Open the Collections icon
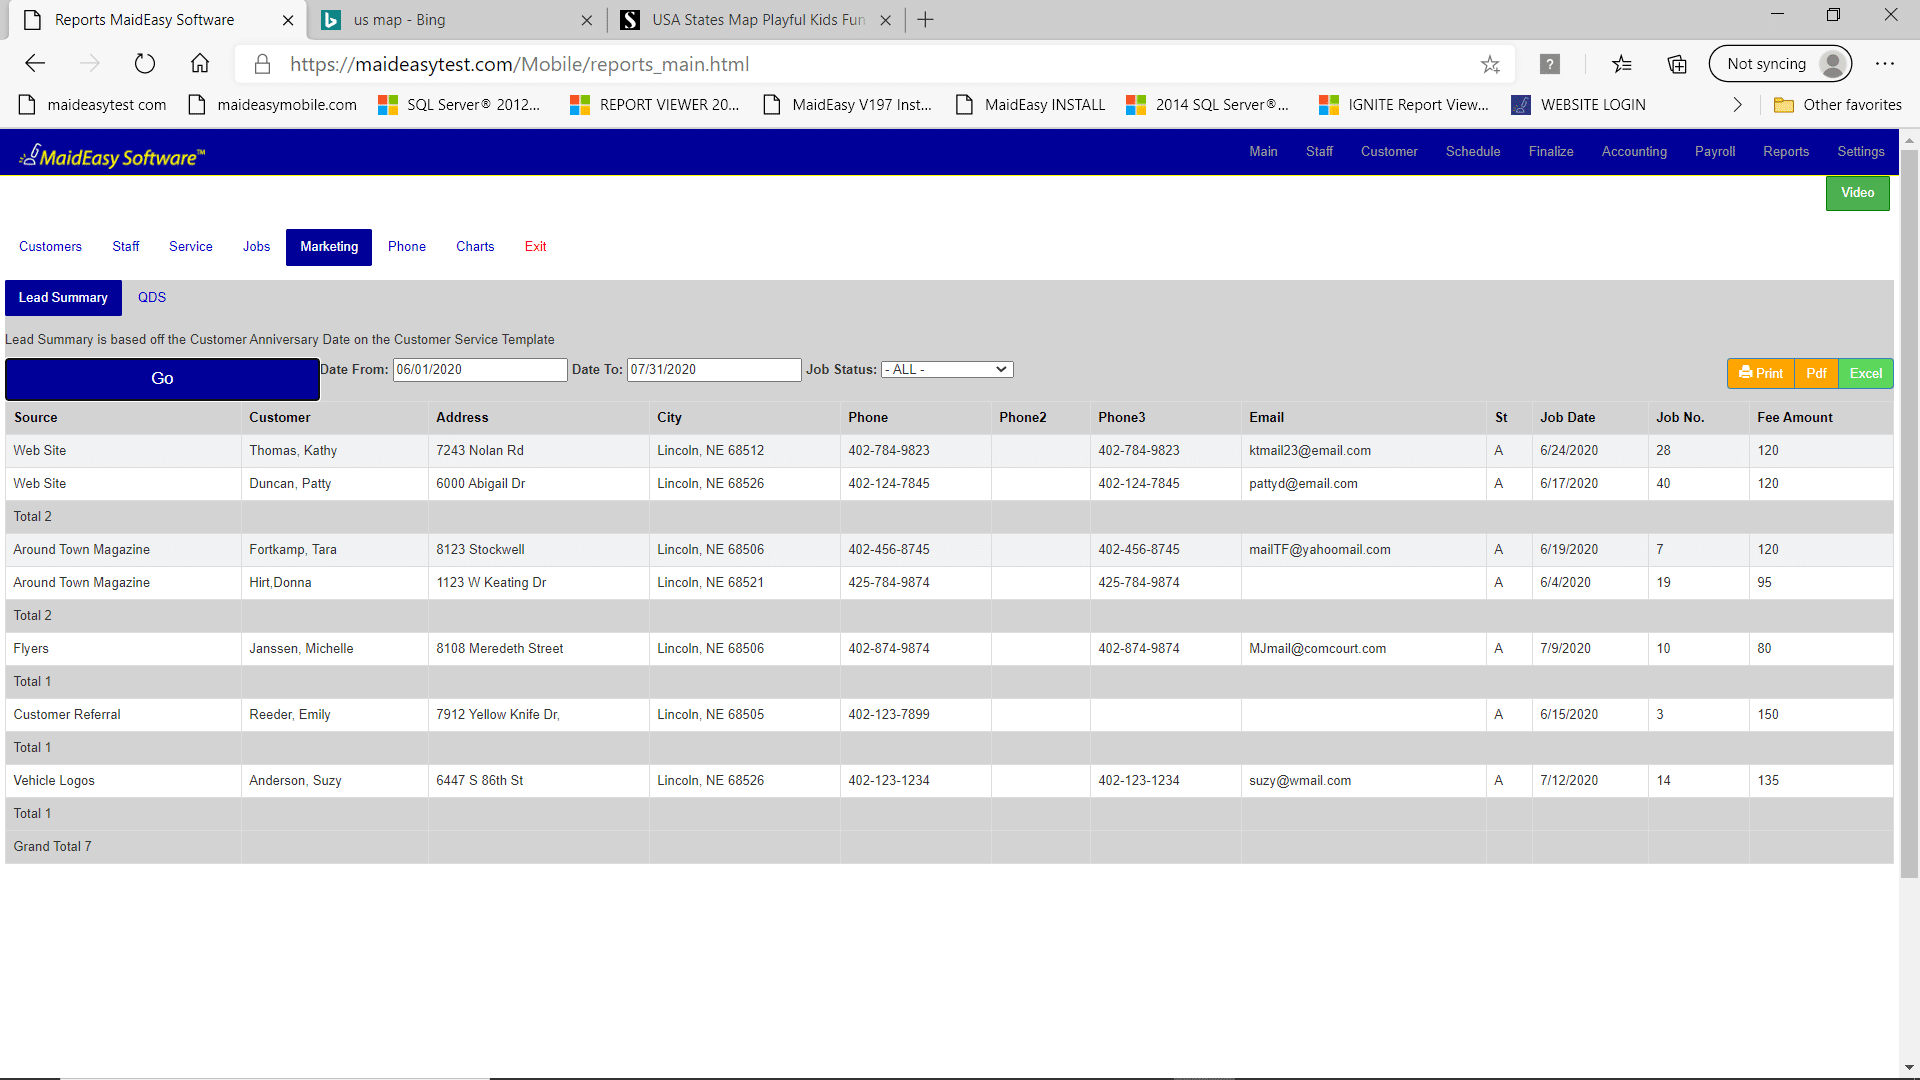This screenshot has width=1920, height=1080. click(1677, 65)
